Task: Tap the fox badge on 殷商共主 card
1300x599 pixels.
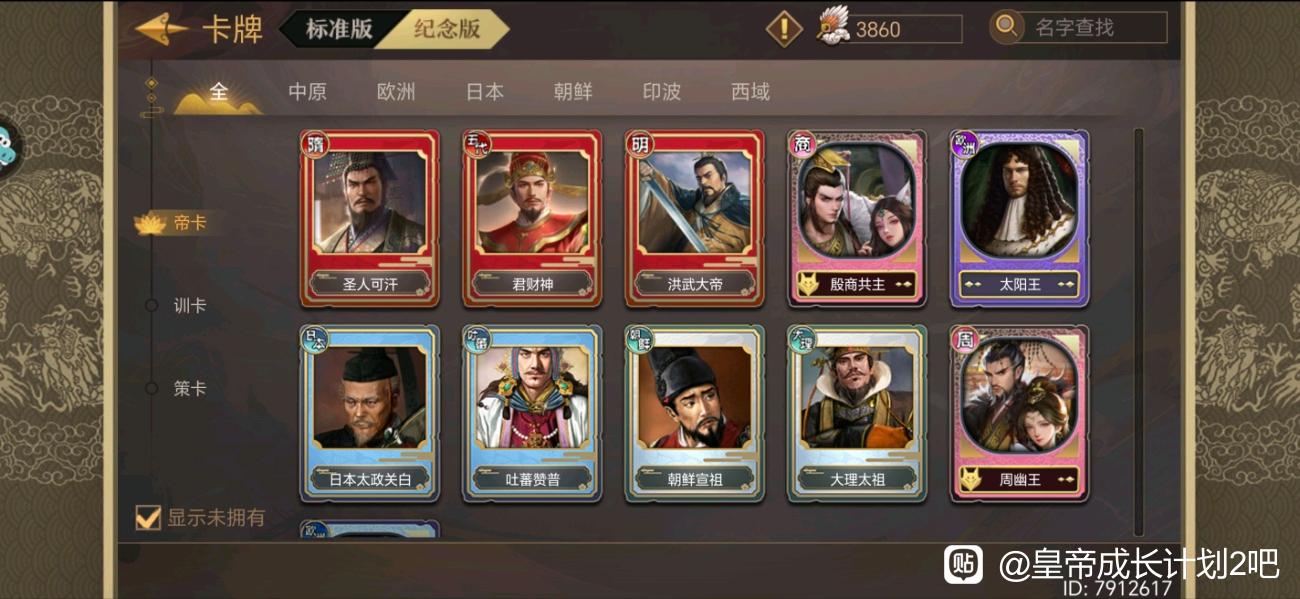Action: [808, 285]
